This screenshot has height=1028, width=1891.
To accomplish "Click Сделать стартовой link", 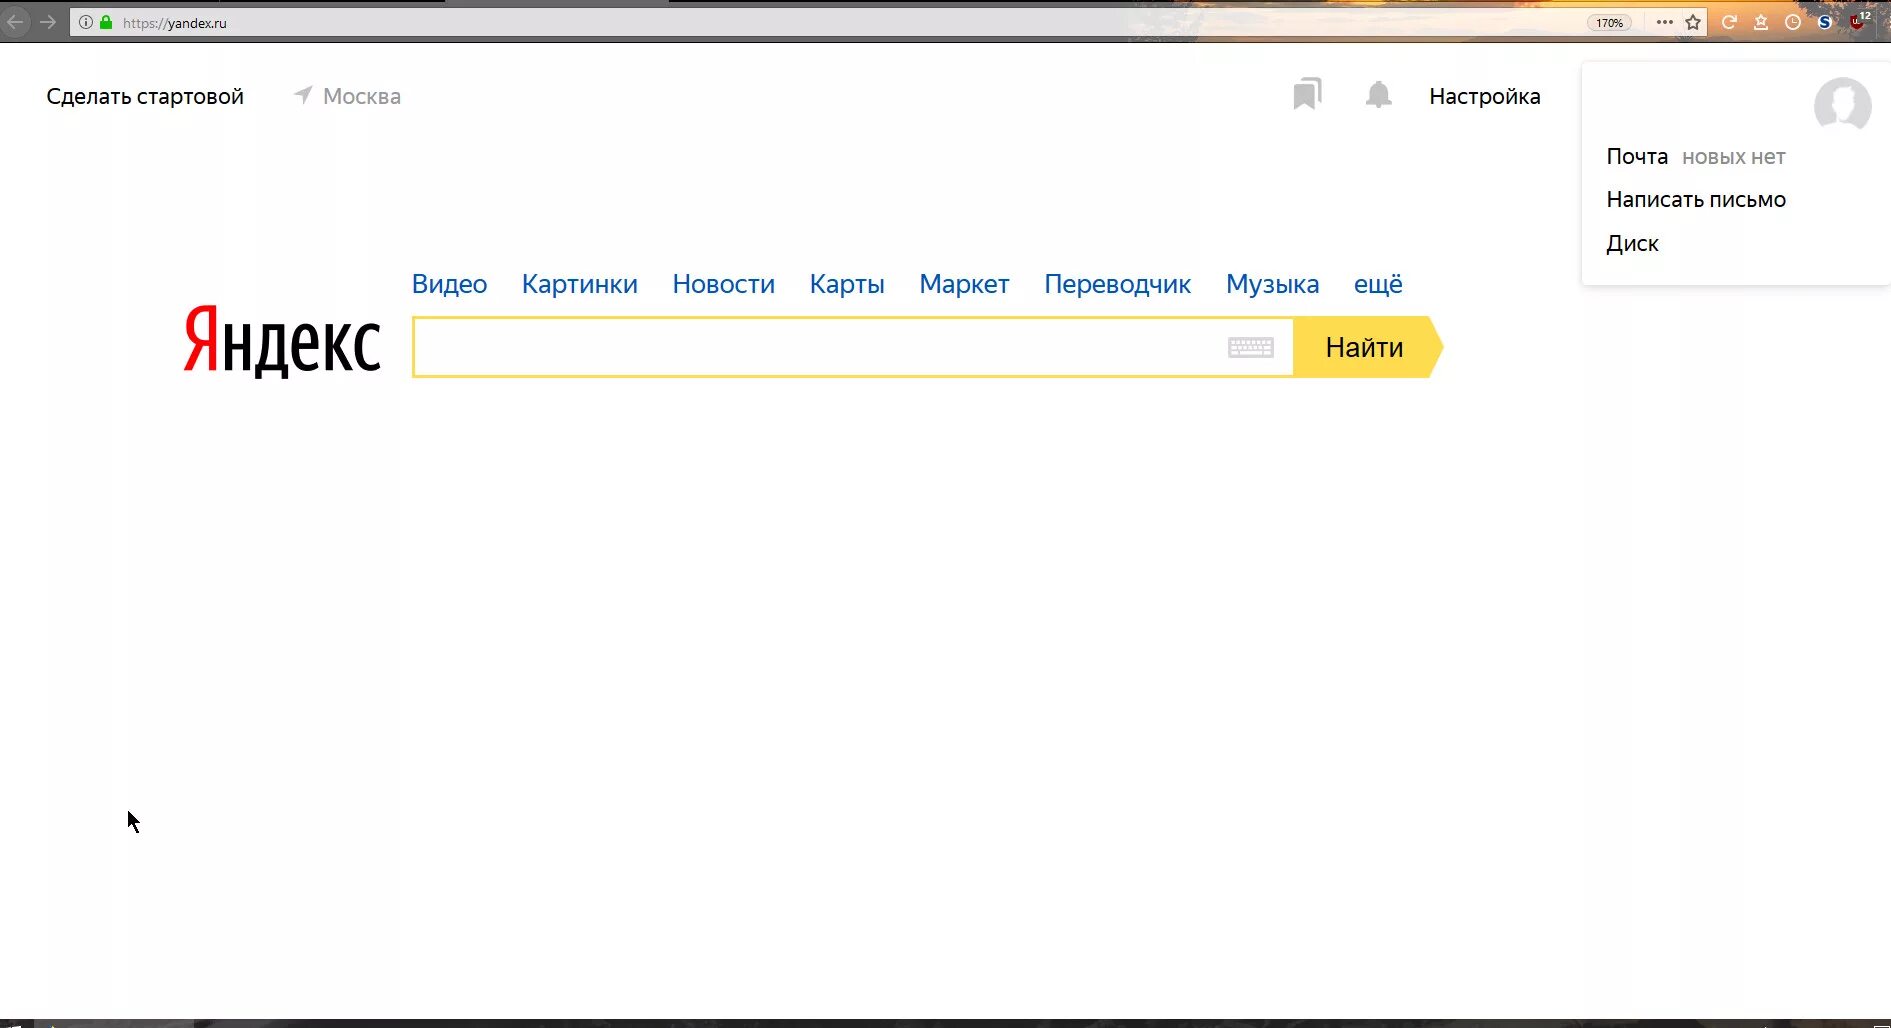I will point(145,96).
